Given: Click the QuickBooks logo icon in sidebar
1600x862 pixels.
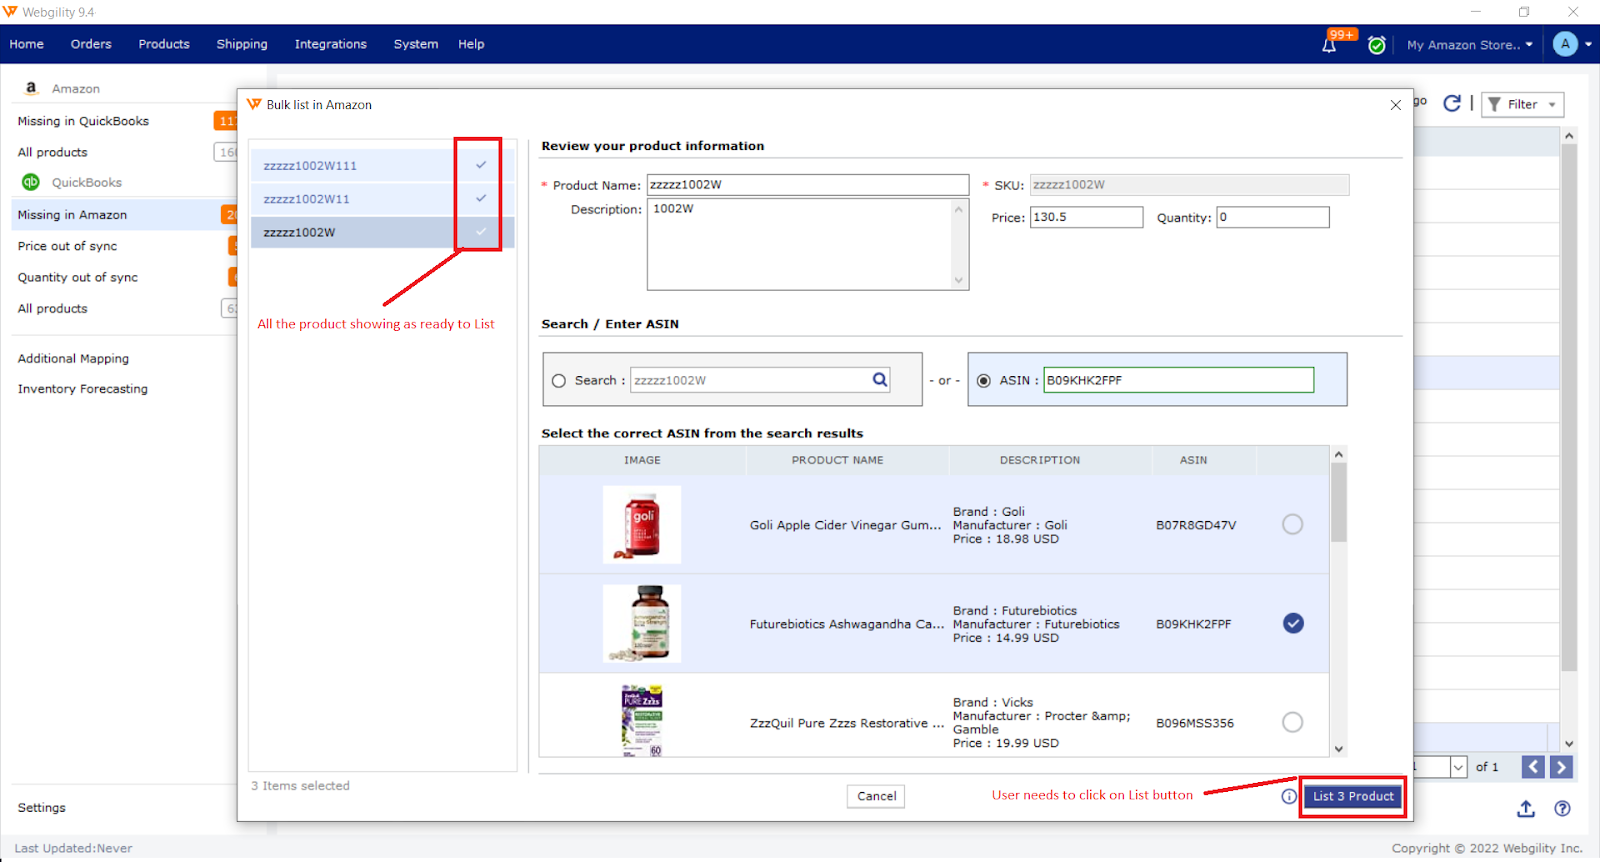Looking at the screenshot, I should (x=31, y=182).
